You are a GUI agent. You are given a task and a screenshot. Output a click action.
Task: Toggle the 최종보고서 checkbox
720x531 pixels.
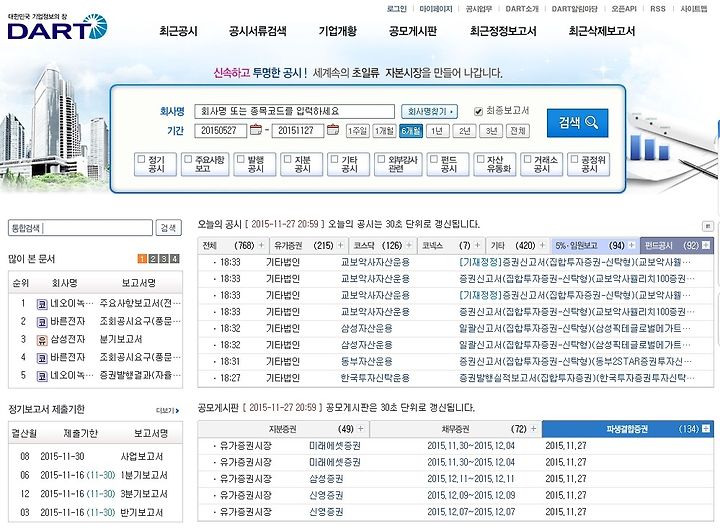(478, 111)
